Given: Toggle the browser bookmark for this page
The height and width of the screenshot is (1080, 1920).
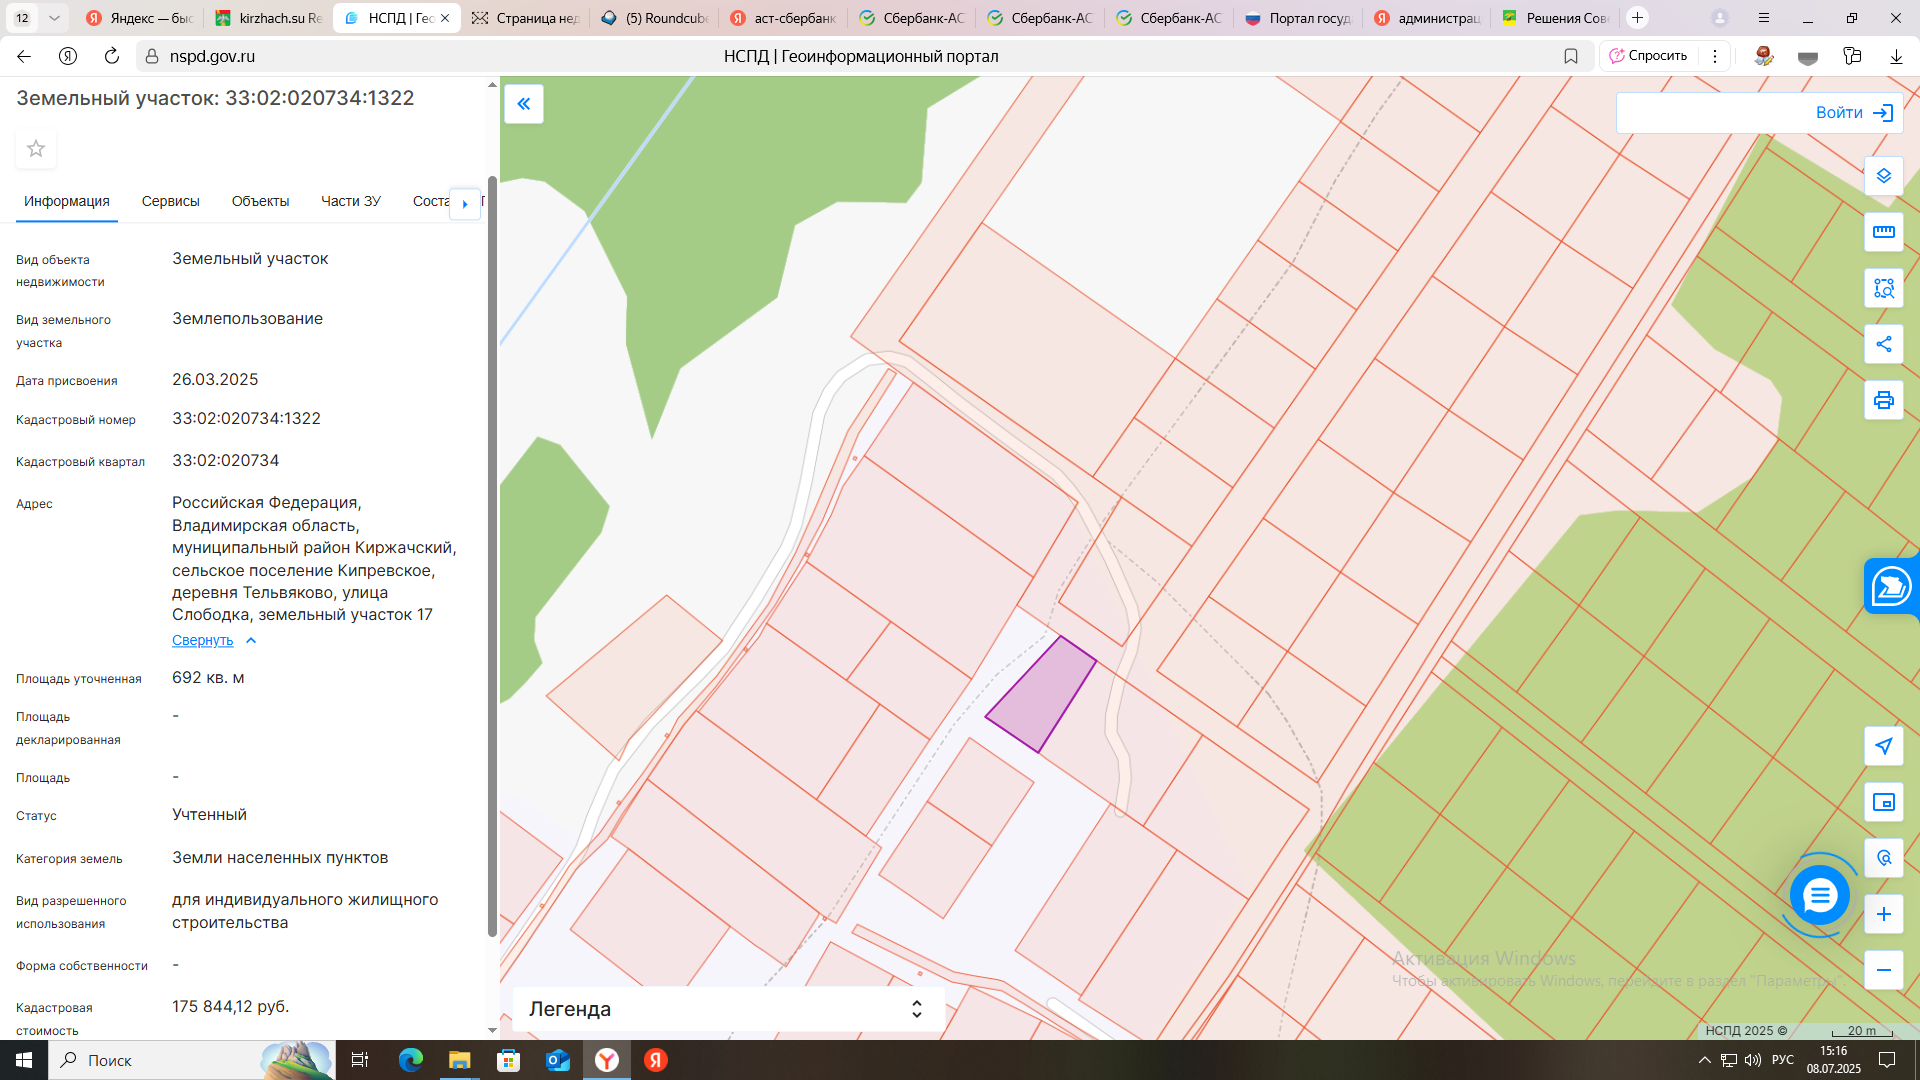Looking at the screenshot, I should click(1571, 56).
